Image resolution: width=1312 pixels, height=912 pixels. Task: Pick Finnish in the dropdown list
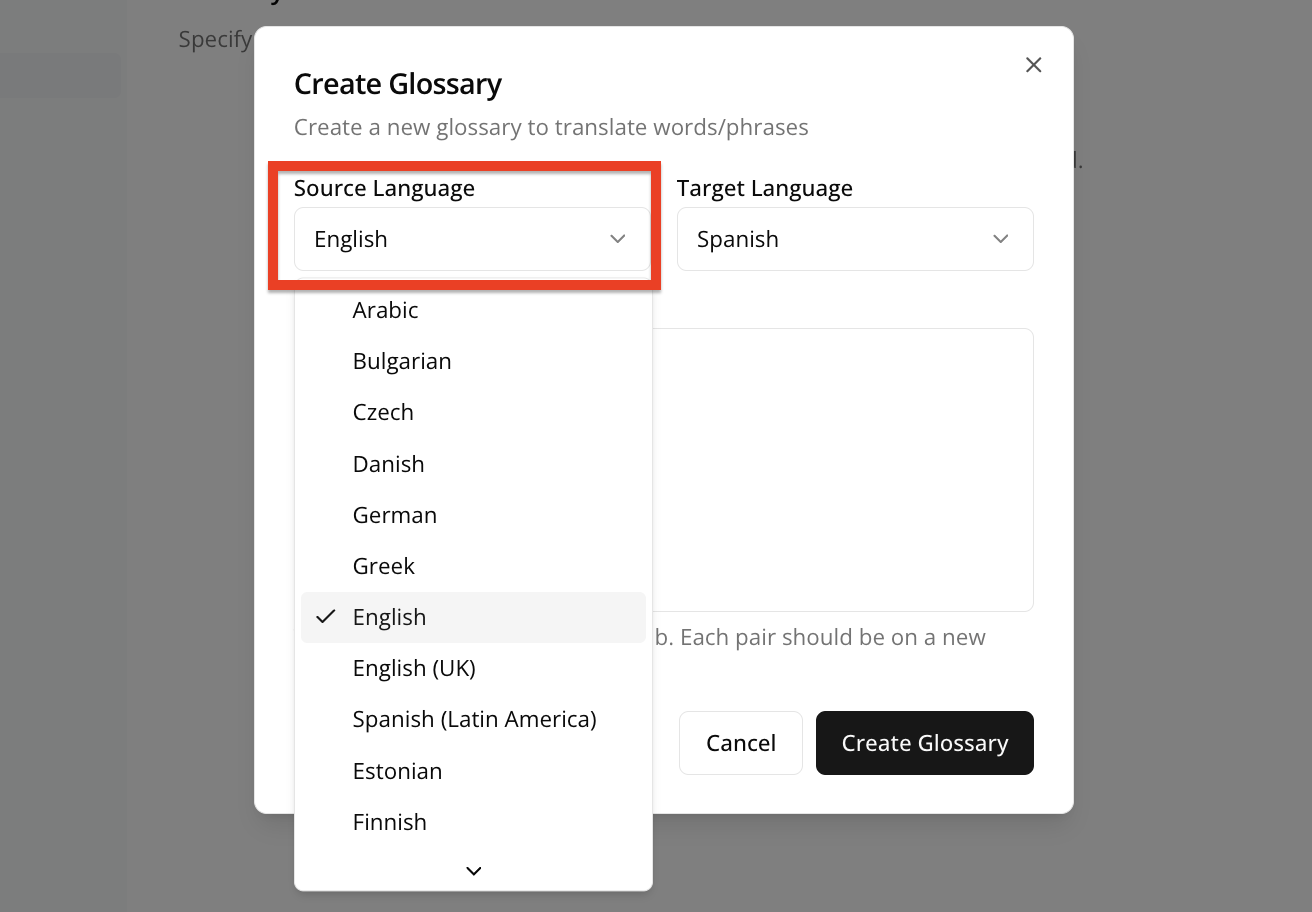(x=389, y=822)
